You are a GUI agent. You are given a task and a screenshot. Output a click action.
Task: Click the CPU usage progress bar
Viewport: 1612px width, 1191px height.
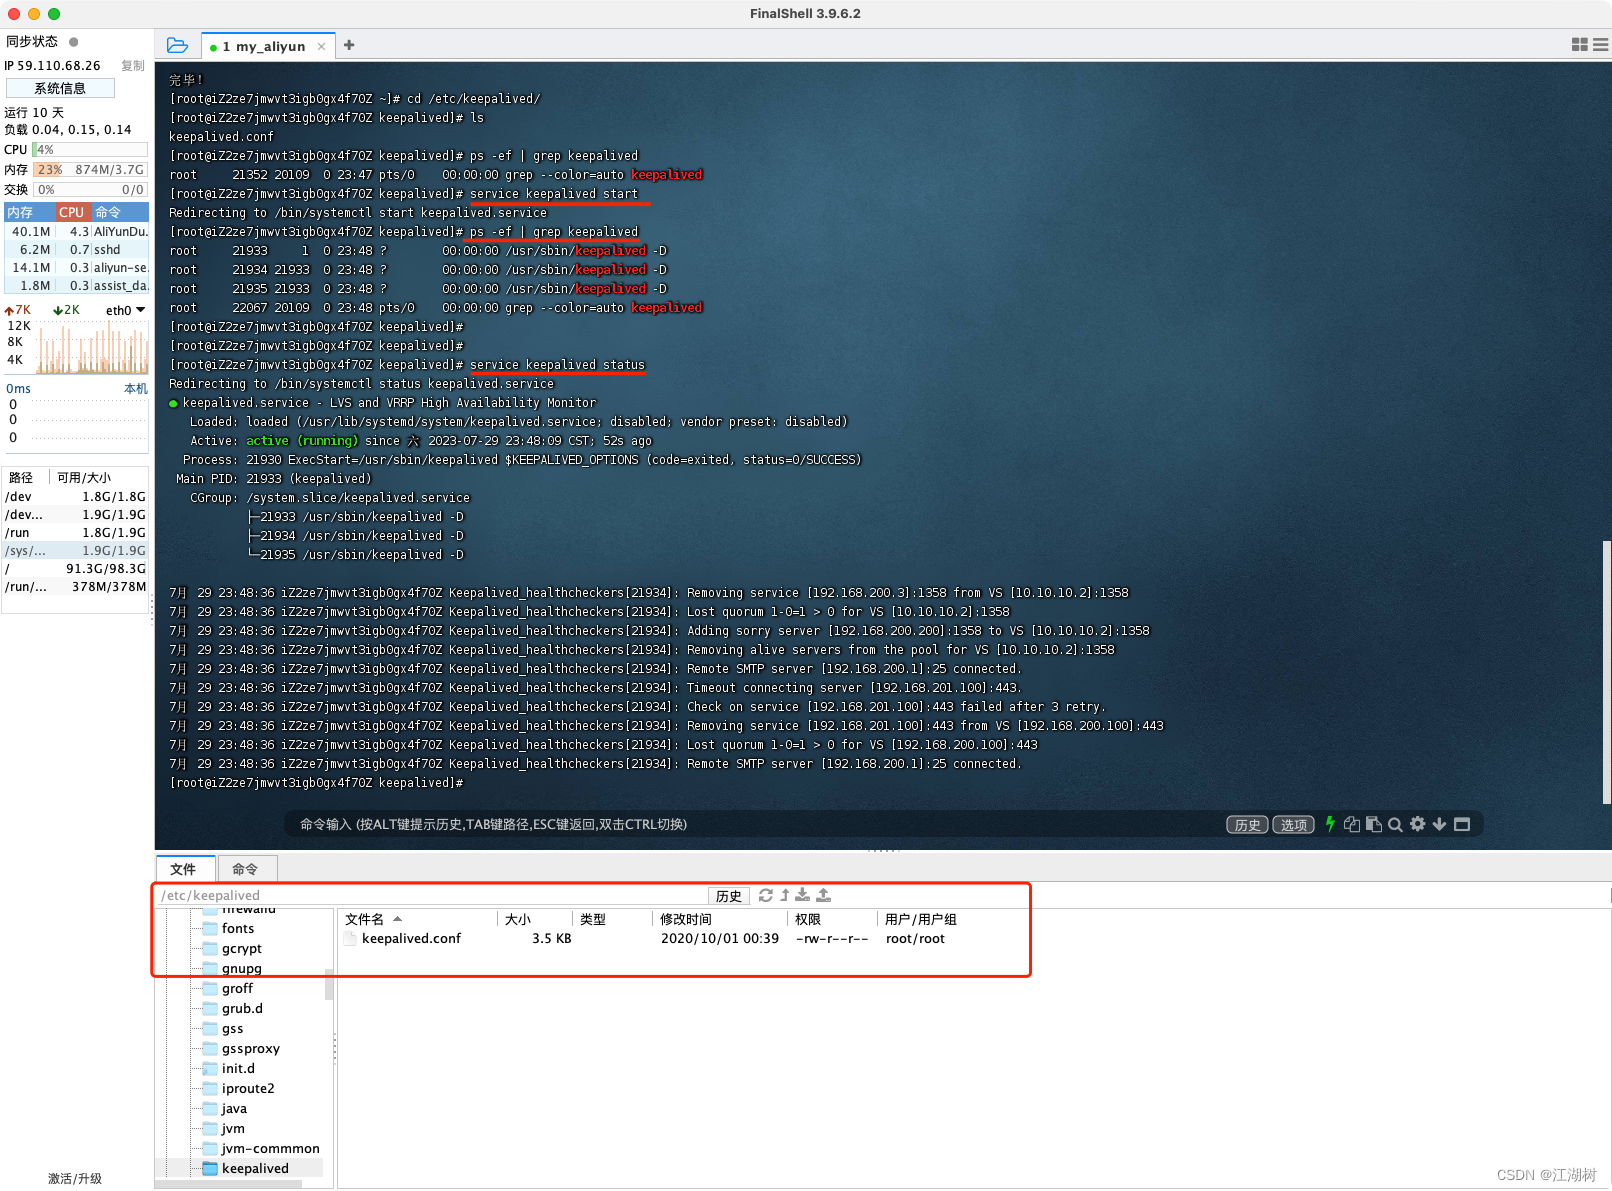tap(90, 149)
